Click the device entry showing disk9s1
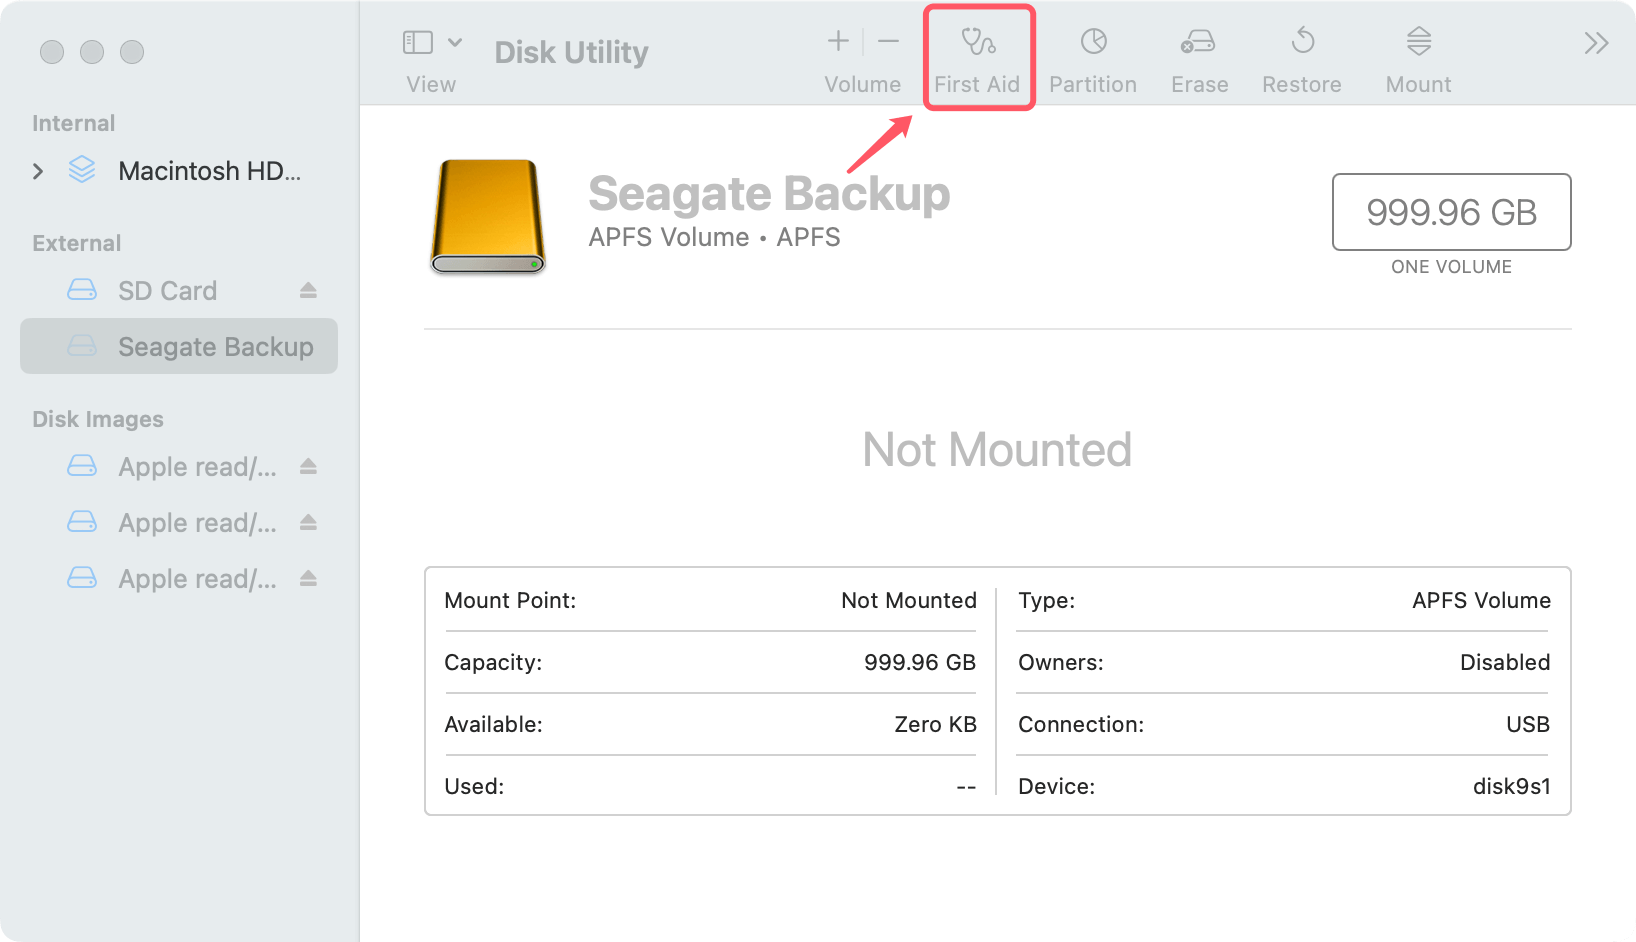Screen dimensions: 1636x942 pyautogui.click(x=1512, y=786)
